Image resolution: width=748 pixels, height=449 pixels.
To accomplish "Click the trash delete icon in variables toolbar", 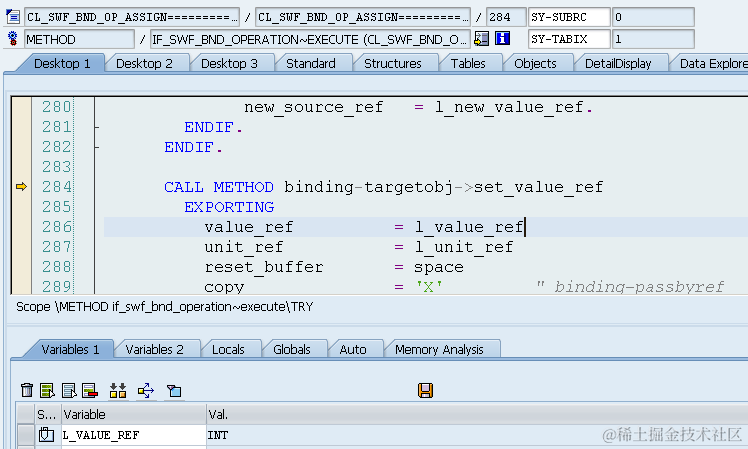I will [x=27, y=390].
